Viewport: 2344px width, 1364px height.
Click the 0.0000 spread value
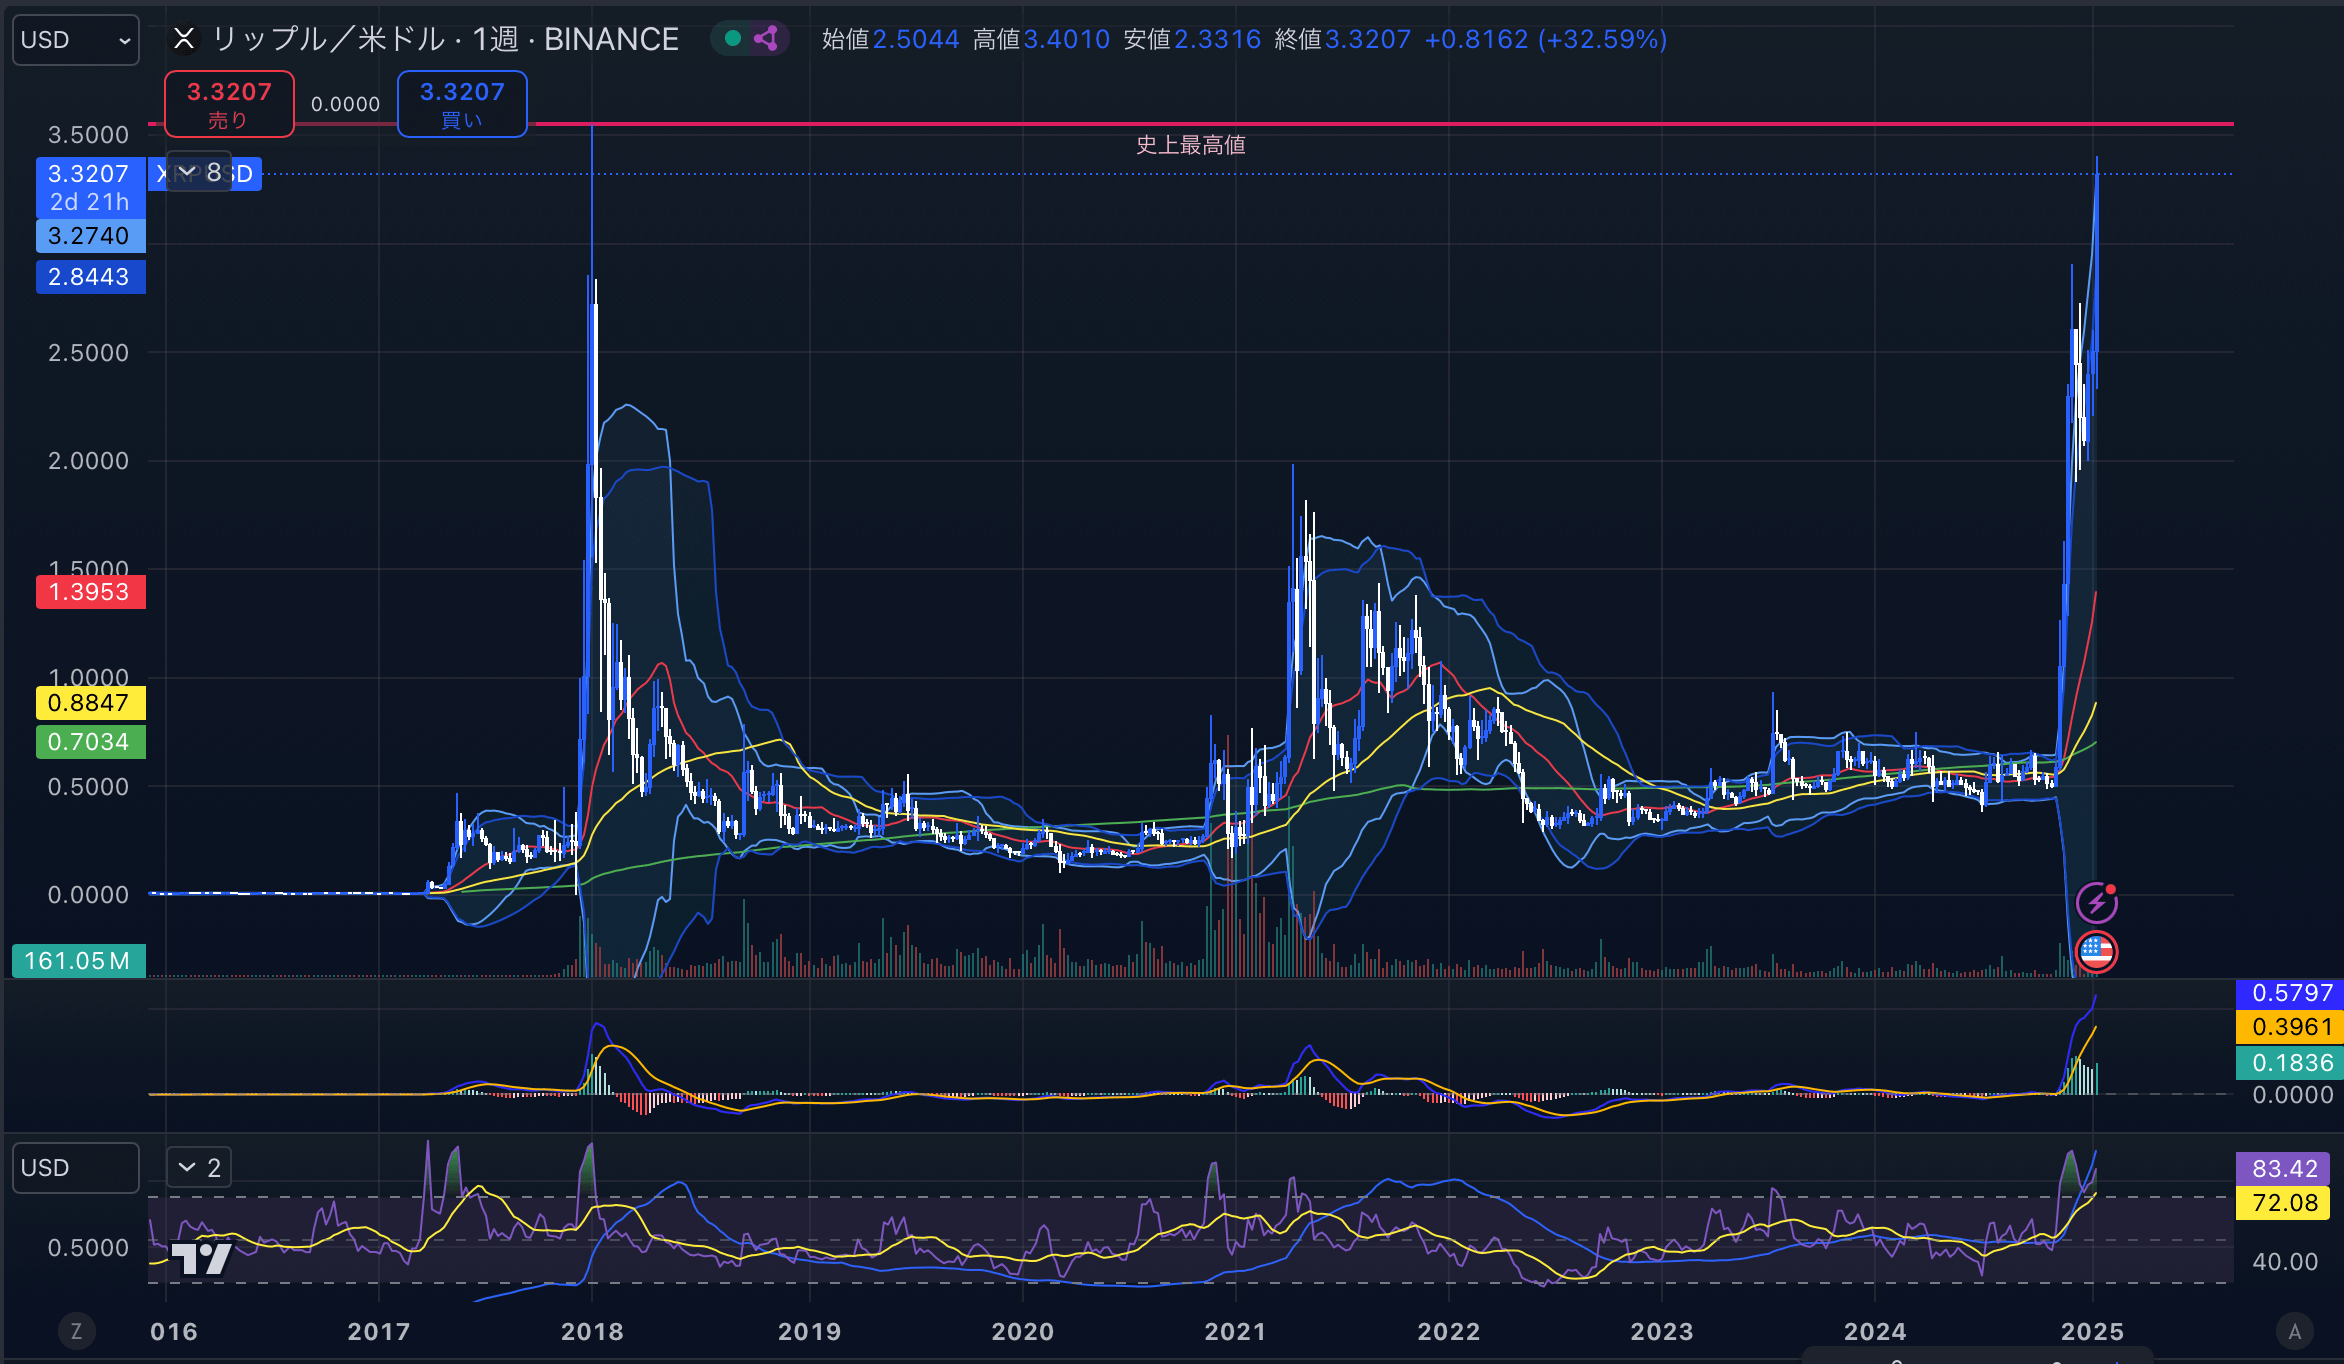(345, 104)
